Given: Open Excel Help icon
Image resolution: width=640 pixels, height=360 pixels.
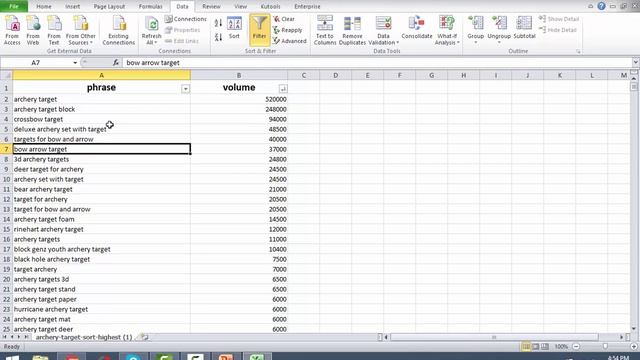Looking at the screenshot, I should (601, 6).
